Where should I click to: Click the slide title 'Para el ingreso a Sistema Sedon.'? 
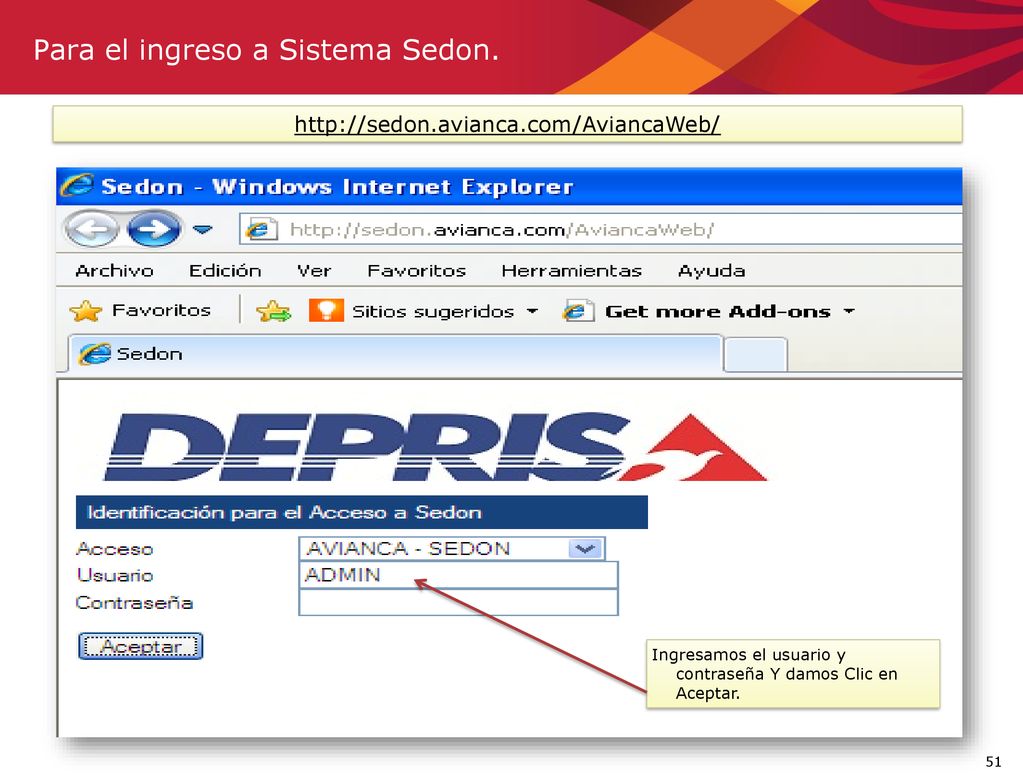266,50
